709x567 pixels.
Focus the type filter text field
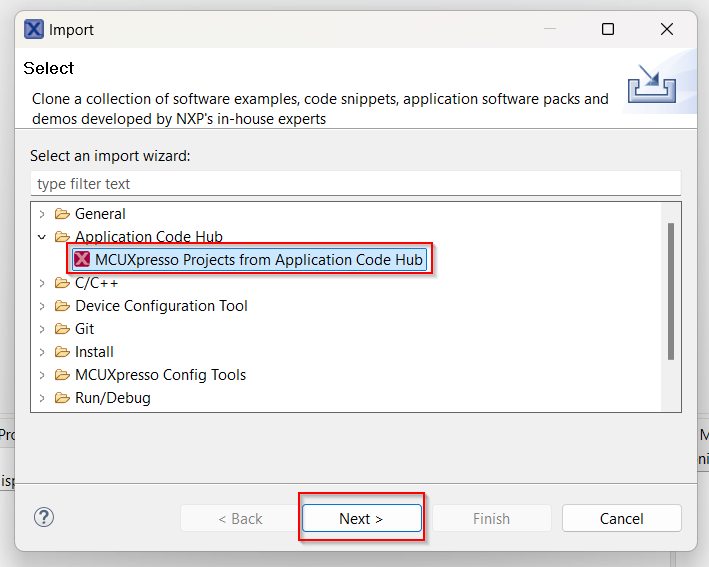(356, 184)
